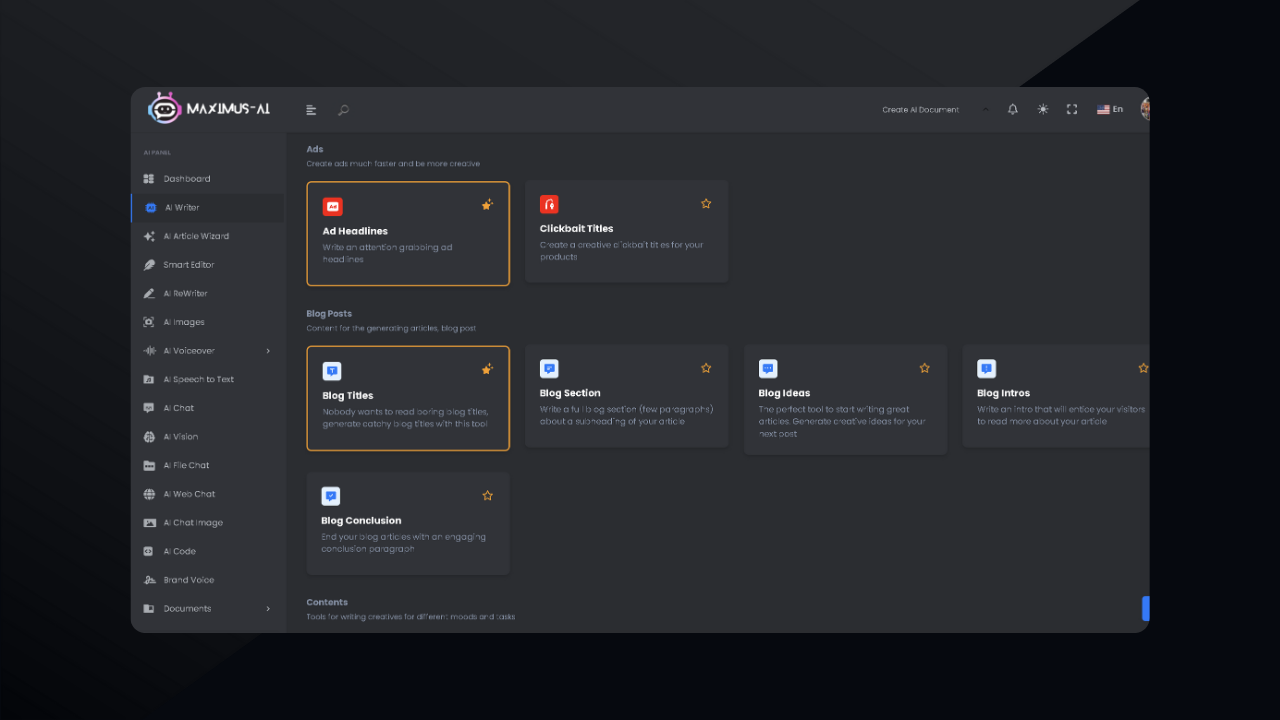Click the search magnifier icon in header
The height and width of the screenshot is (720, 1280).
[x=343, y=110]
